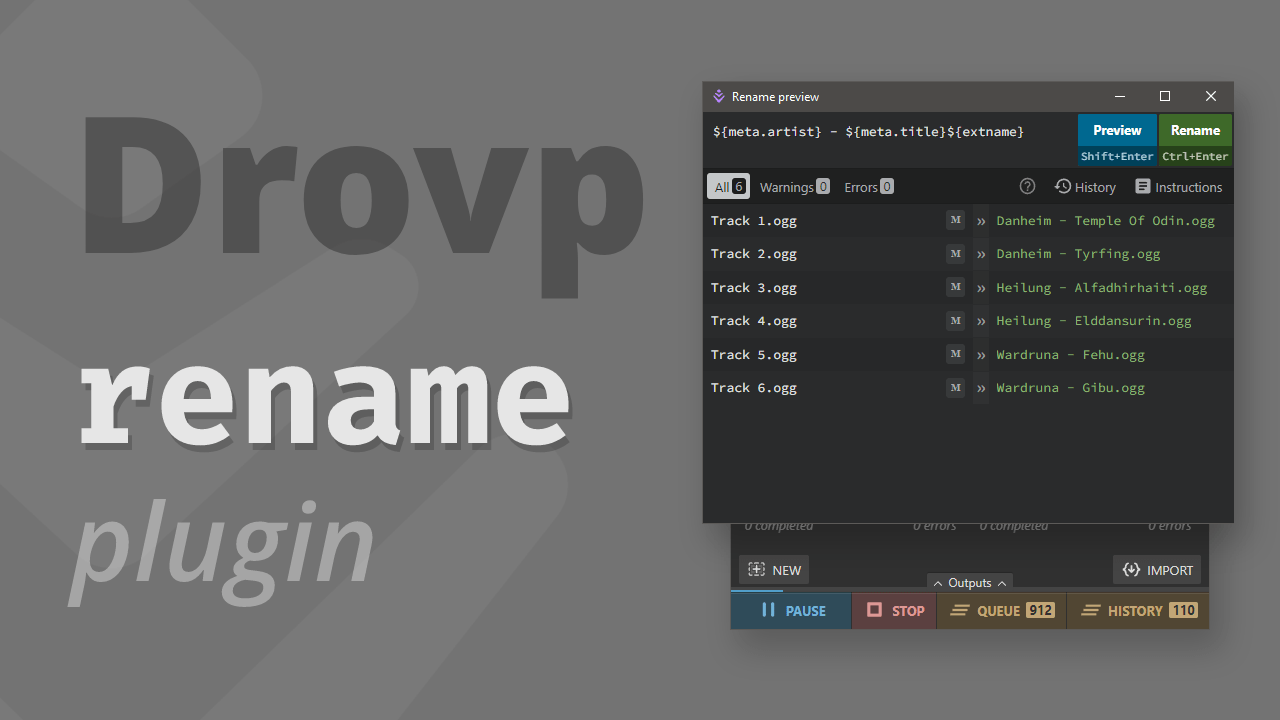Open the QUEUE showing 912 items
Image resolution: width=1280 pixels, height=720 pixels.
click(1001, 610)
